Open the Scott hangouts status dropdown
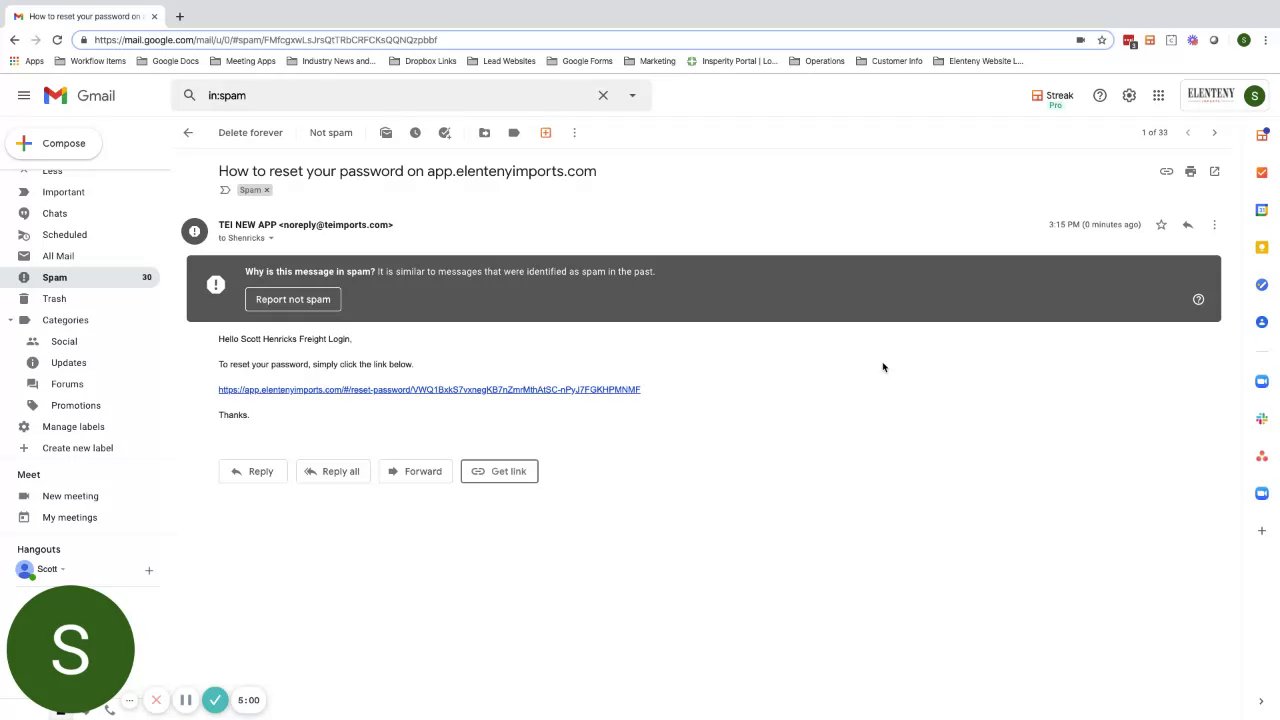This screenshot has height=720, width=1280. click(63, 569)
